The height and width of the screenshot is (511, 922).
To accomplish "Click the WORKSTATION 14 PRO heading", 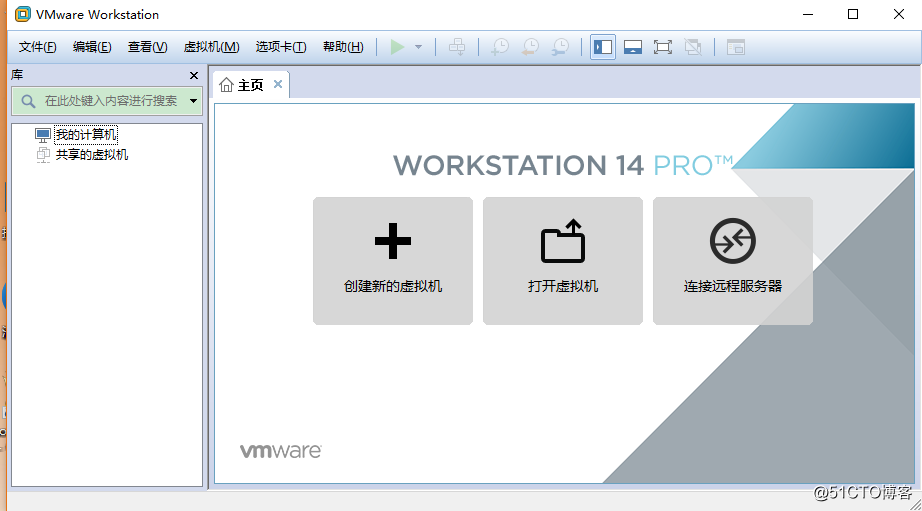I will (x=563, y=165).
